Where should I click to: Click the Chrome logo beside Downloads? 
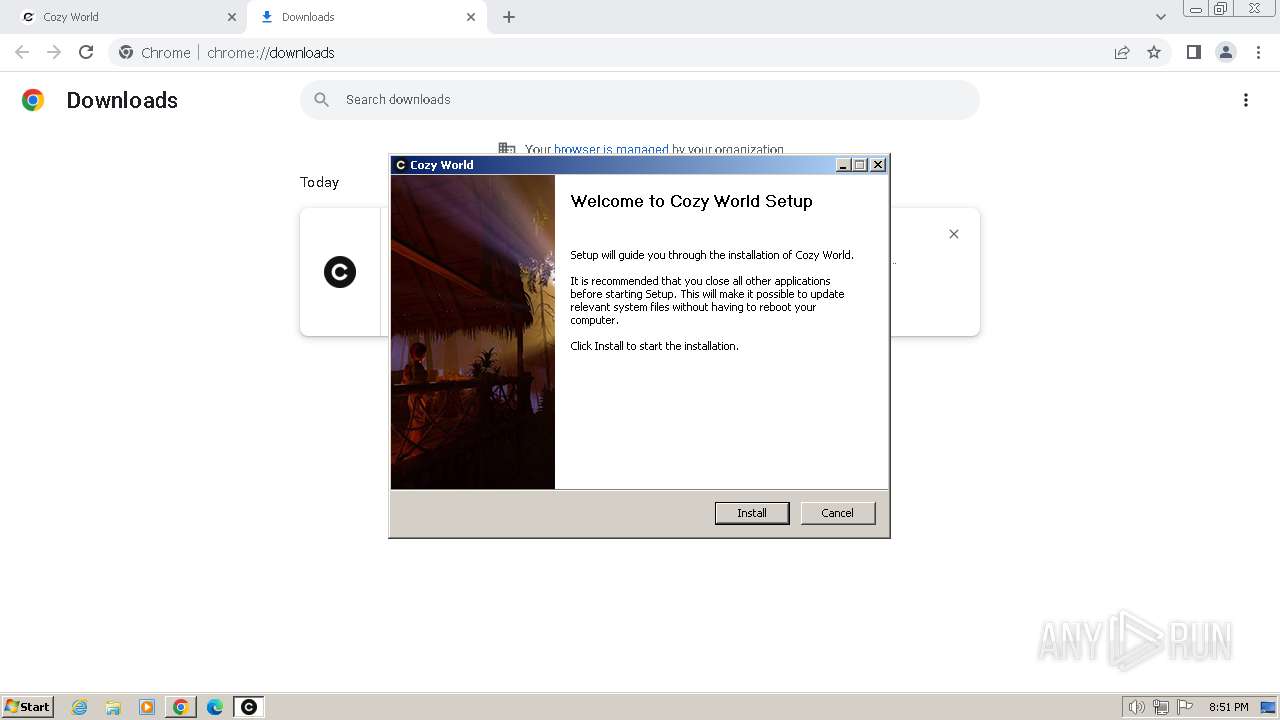click(33, 100)
